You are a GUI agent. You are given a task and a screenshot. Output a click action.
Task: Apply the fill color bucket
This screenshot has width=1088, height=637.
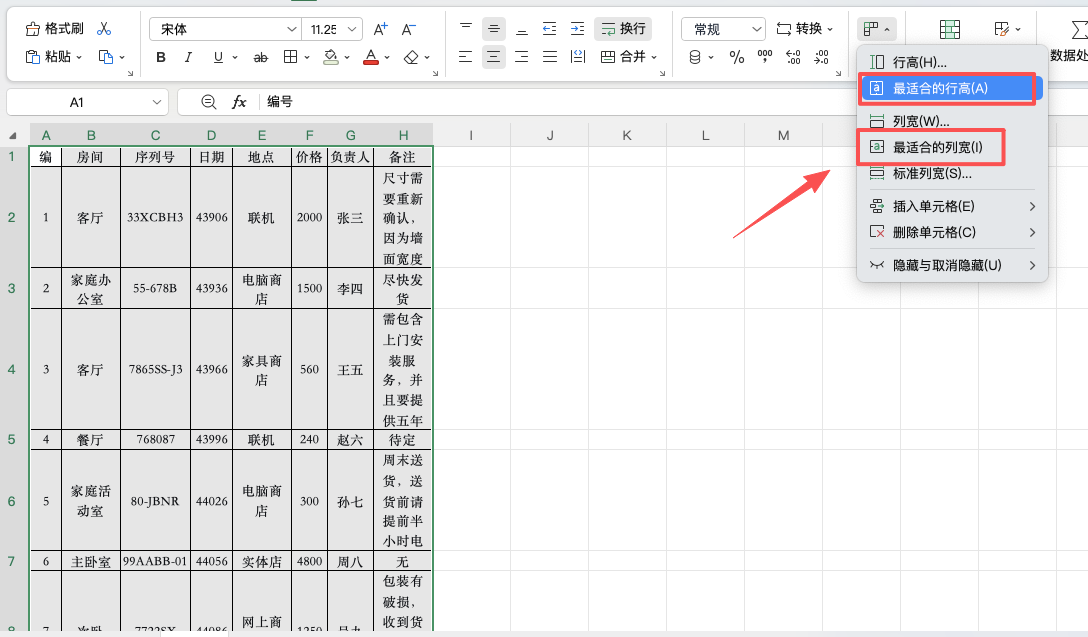coord(331,58)
